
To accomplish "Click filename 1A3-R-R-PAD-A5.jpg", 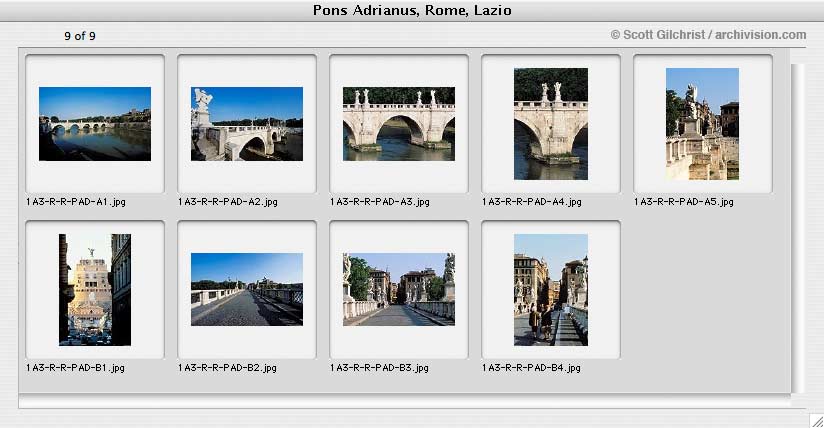I will pos(684,202).
